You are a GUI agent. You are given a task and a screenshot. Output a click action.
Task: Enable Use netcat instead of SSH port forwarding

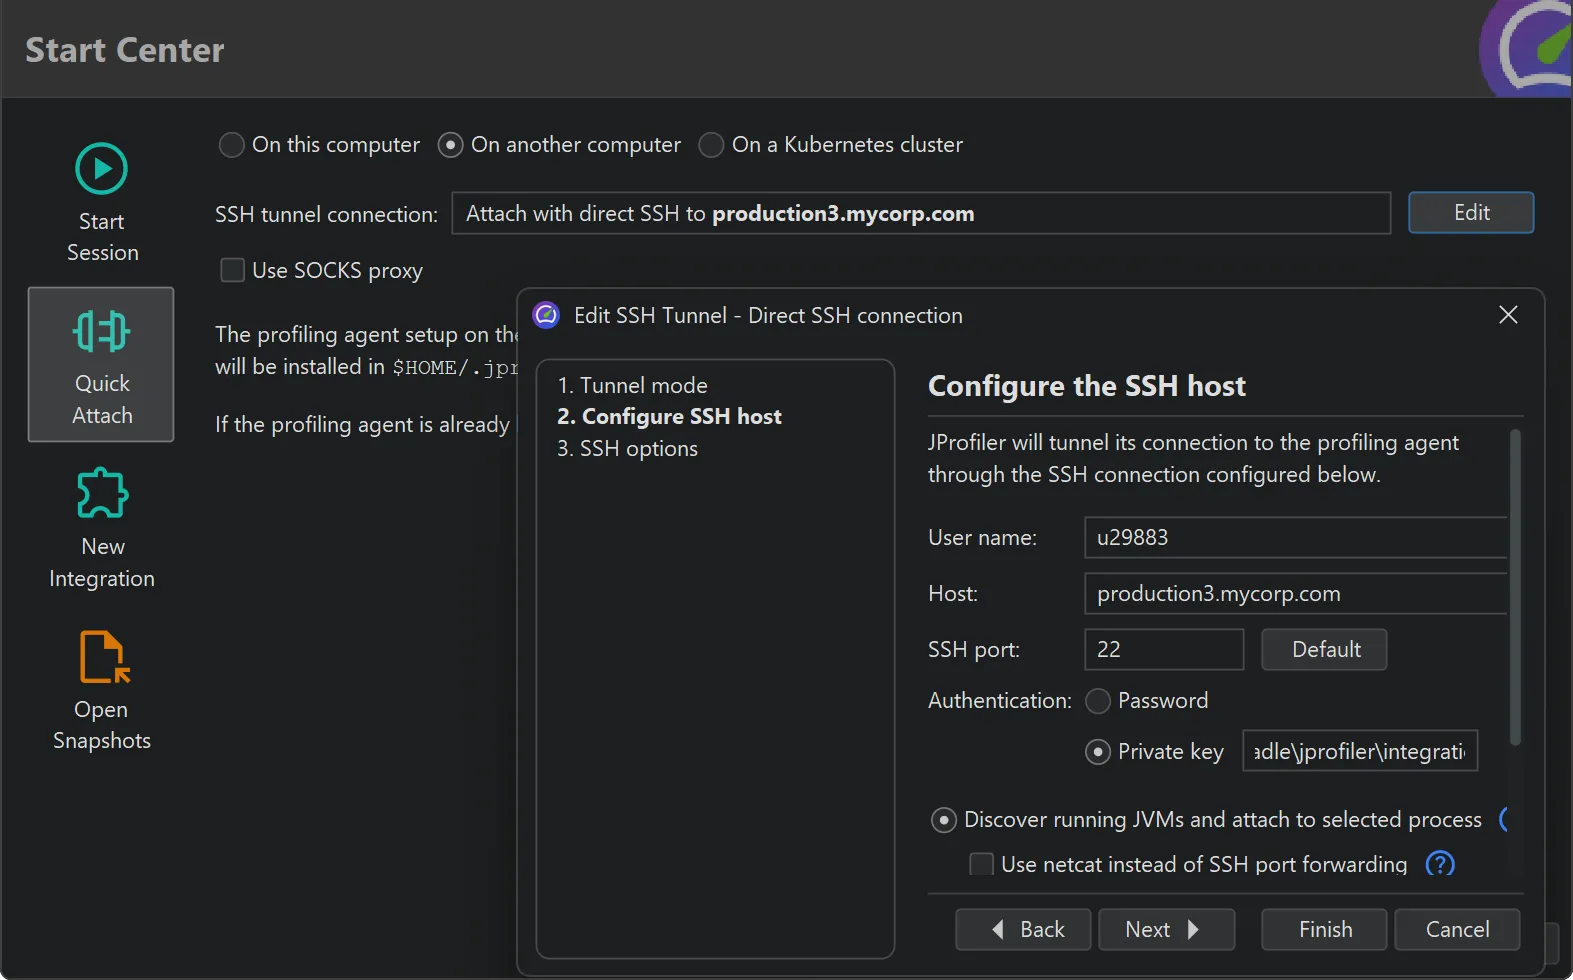[1188, 864]
